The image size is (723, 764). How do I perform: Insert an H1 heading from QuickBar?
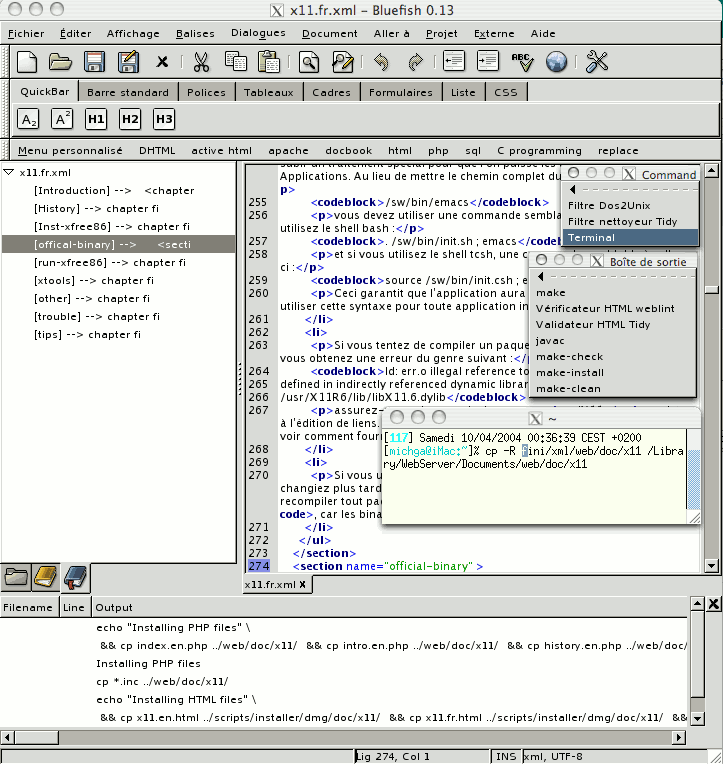96,120
